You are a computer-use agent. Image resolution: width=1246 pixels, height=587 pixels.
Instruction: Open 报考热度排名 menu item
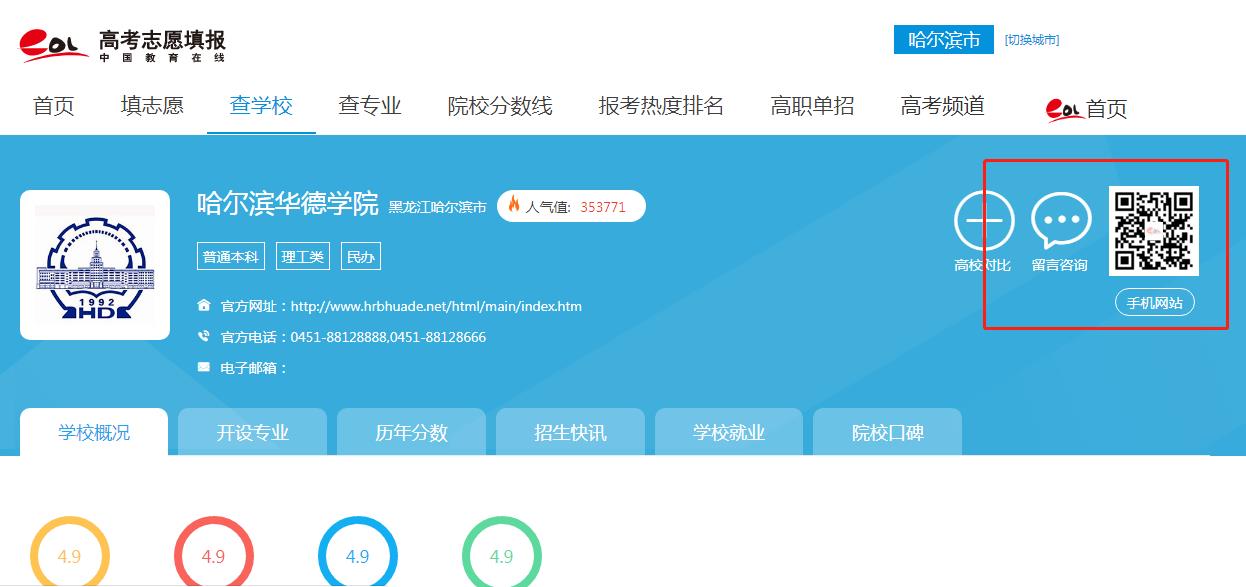coord(661,106)
